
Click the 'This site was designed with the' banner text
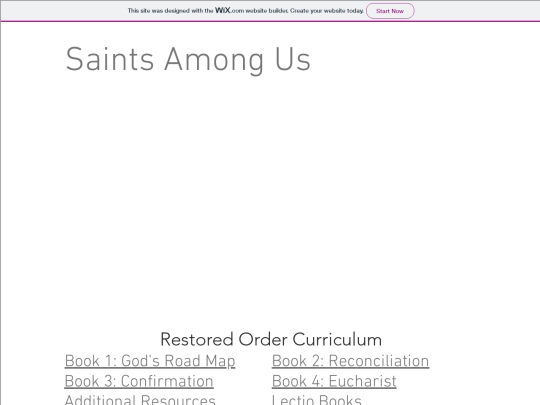pyautogui.click(x=170, y=11)
